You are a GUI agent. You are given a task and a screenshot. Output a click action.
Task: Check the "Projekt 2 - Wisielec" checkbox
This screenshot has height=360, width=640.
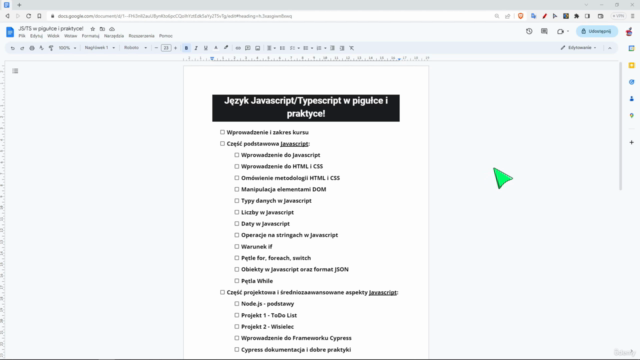click(x=237, y=327)
